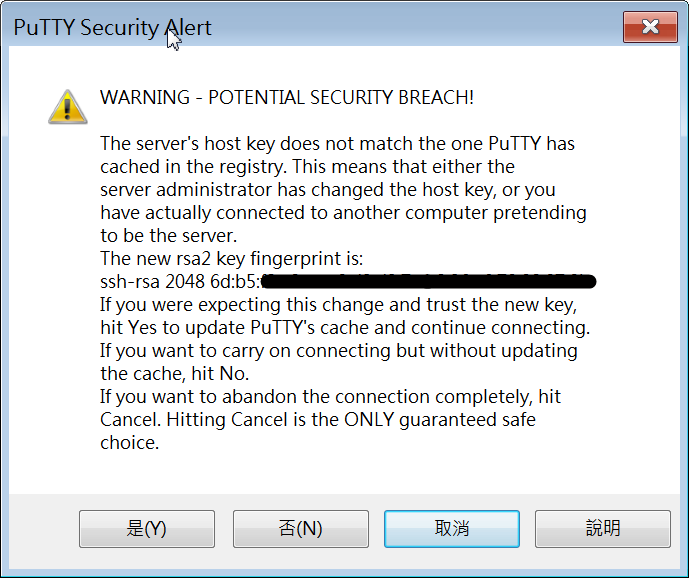Screen dimensions: 689x578
Task: Click the WARNING - POTENTIAL SECURITY BREACH heading
Action: click(287, 98)
